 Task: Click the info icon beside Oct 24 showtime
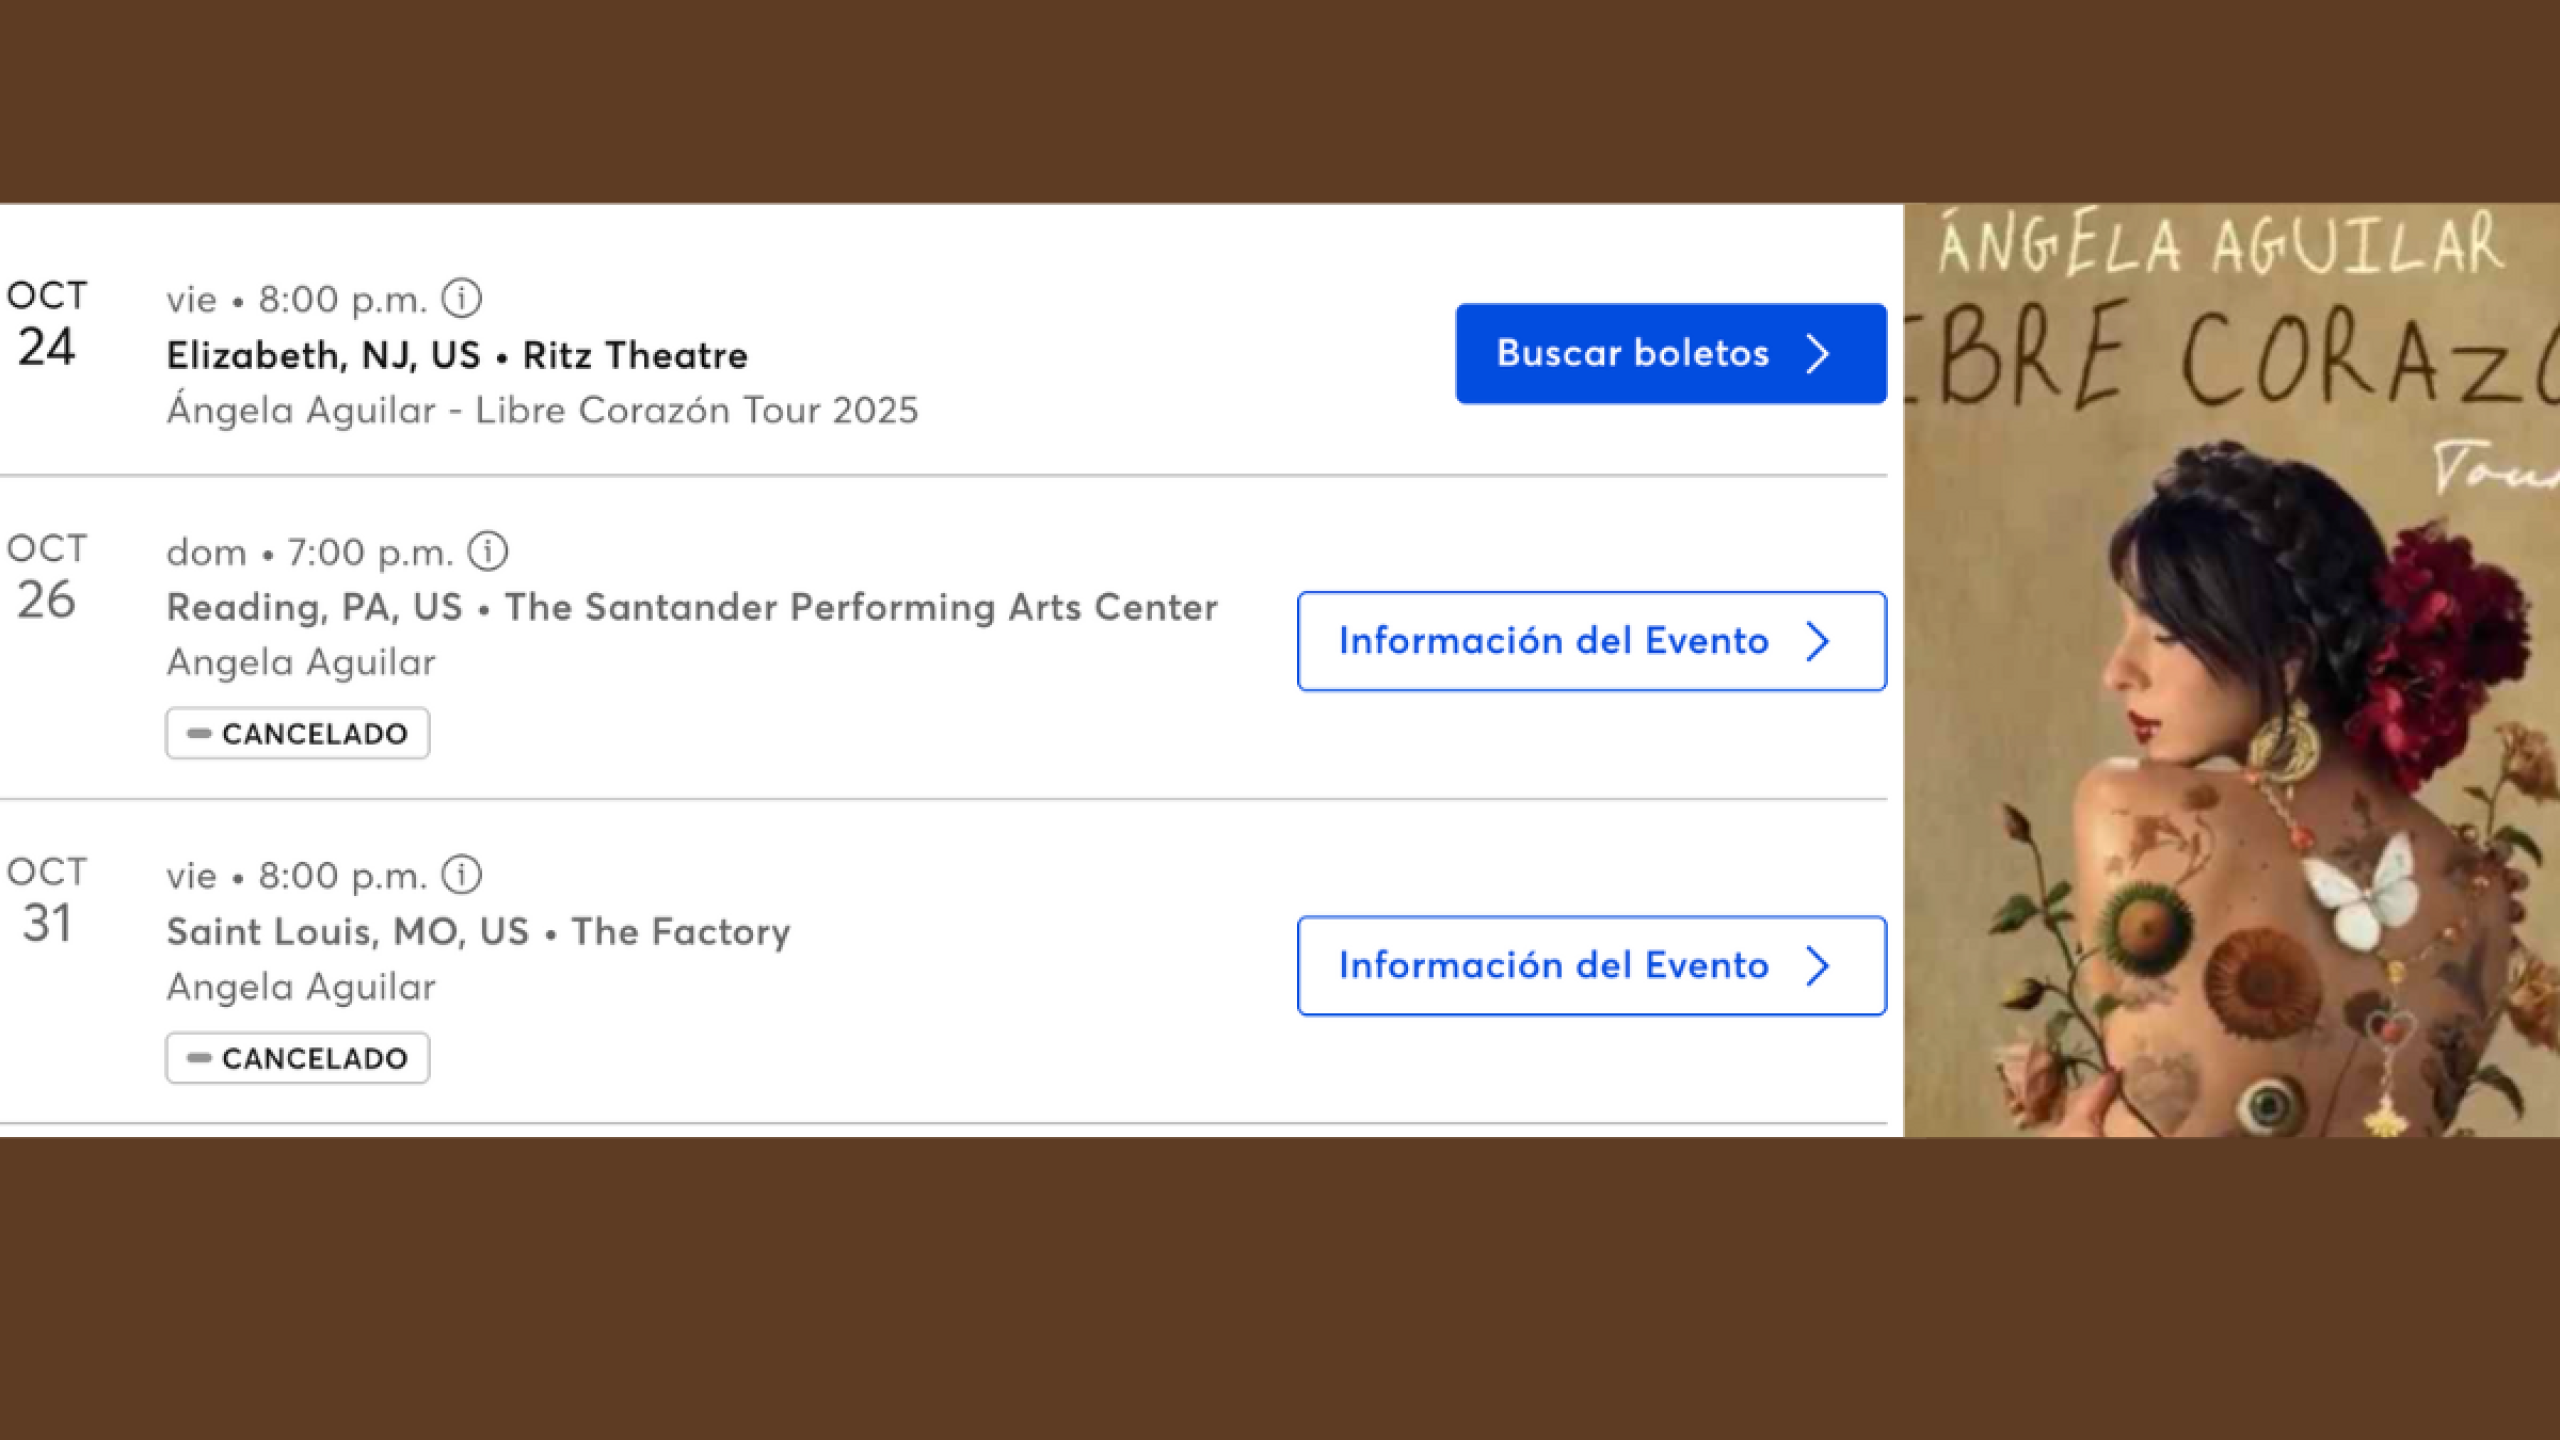pyautogui.click(x=462, y=298)
